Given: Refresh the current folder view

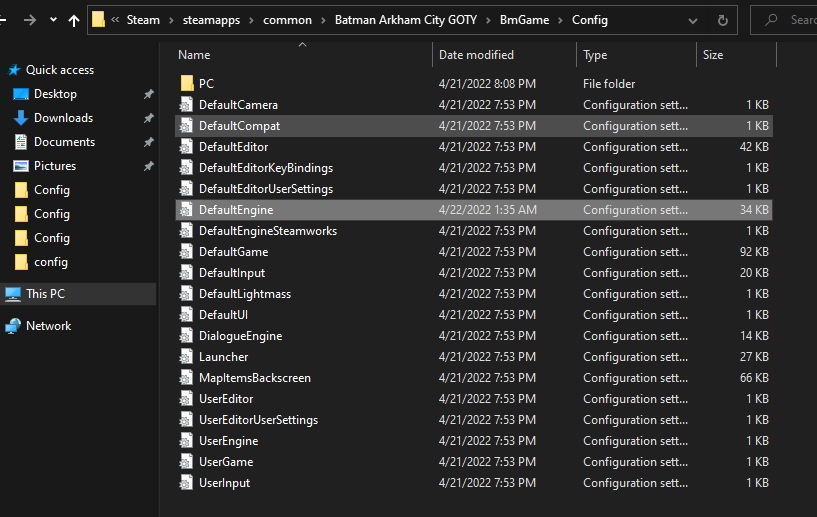Looking at the screenshot, I should coord(722,20).
